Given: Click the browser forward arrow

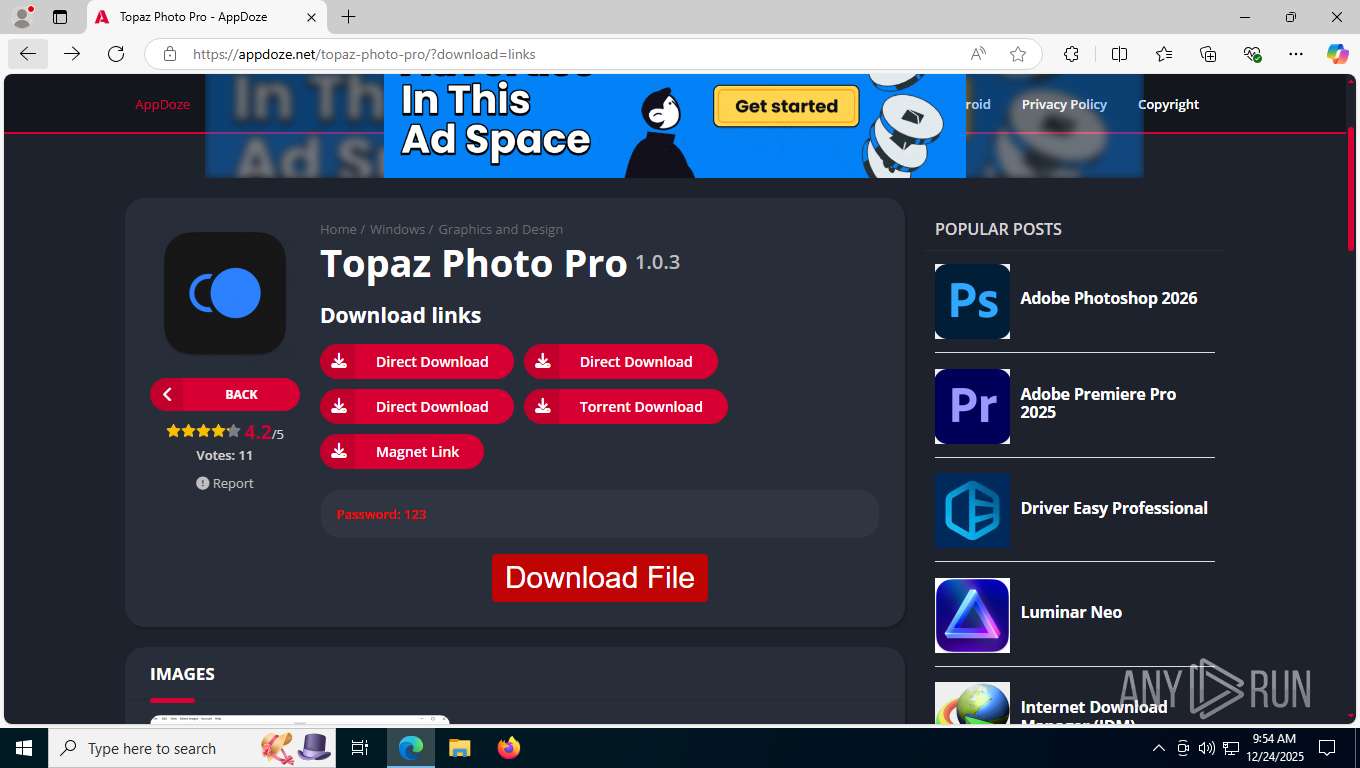Looking at the screenshot, I should coord(72,54).
